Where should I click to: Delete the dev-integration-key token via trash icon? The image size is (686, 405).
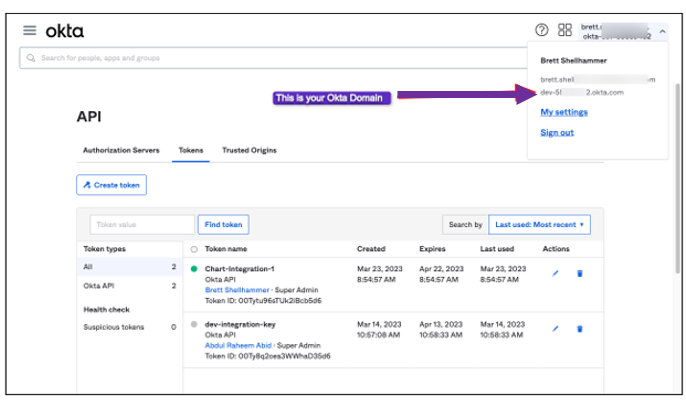(580, 328)
